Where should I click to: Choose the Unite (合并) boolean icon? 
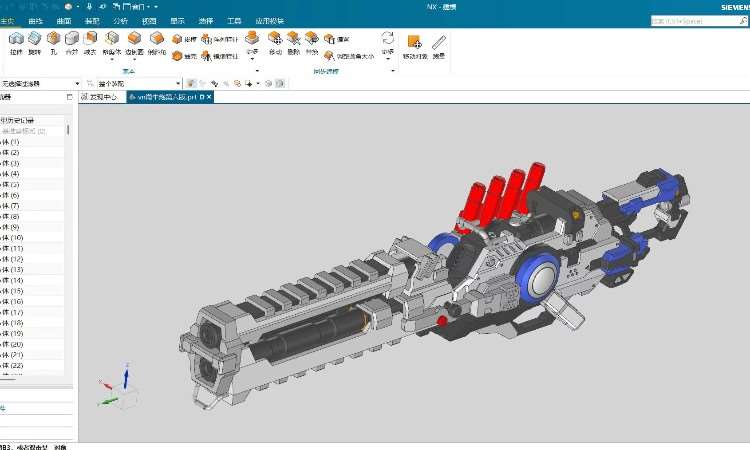click(72, 41)
